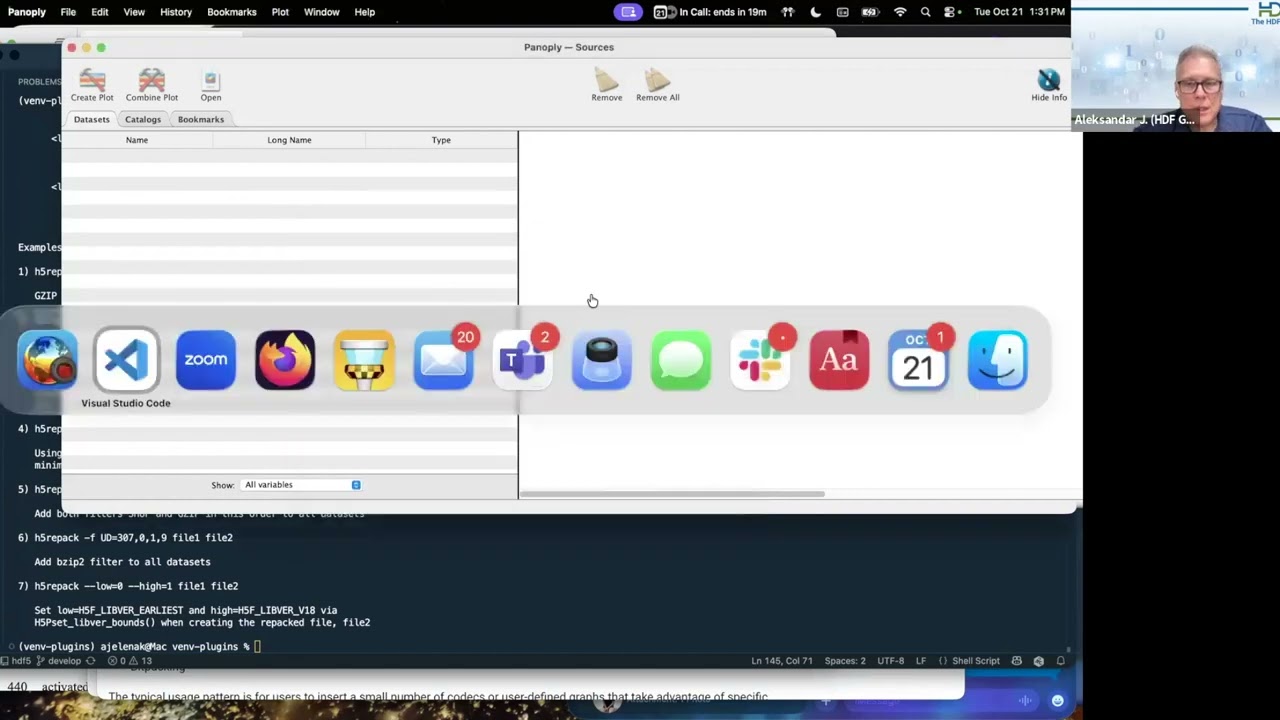
Task: Switch to Visual Studio Code in app switcher
Action: click(126, 360)
